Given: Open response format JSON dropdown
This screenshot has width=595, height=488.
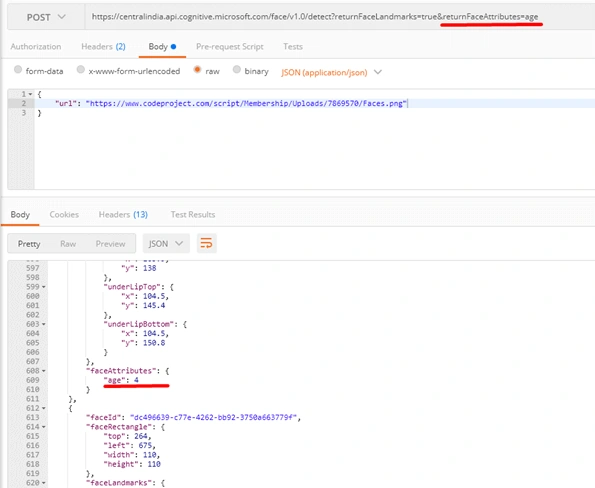Looking at the screenshot, I should click(166, 244).
